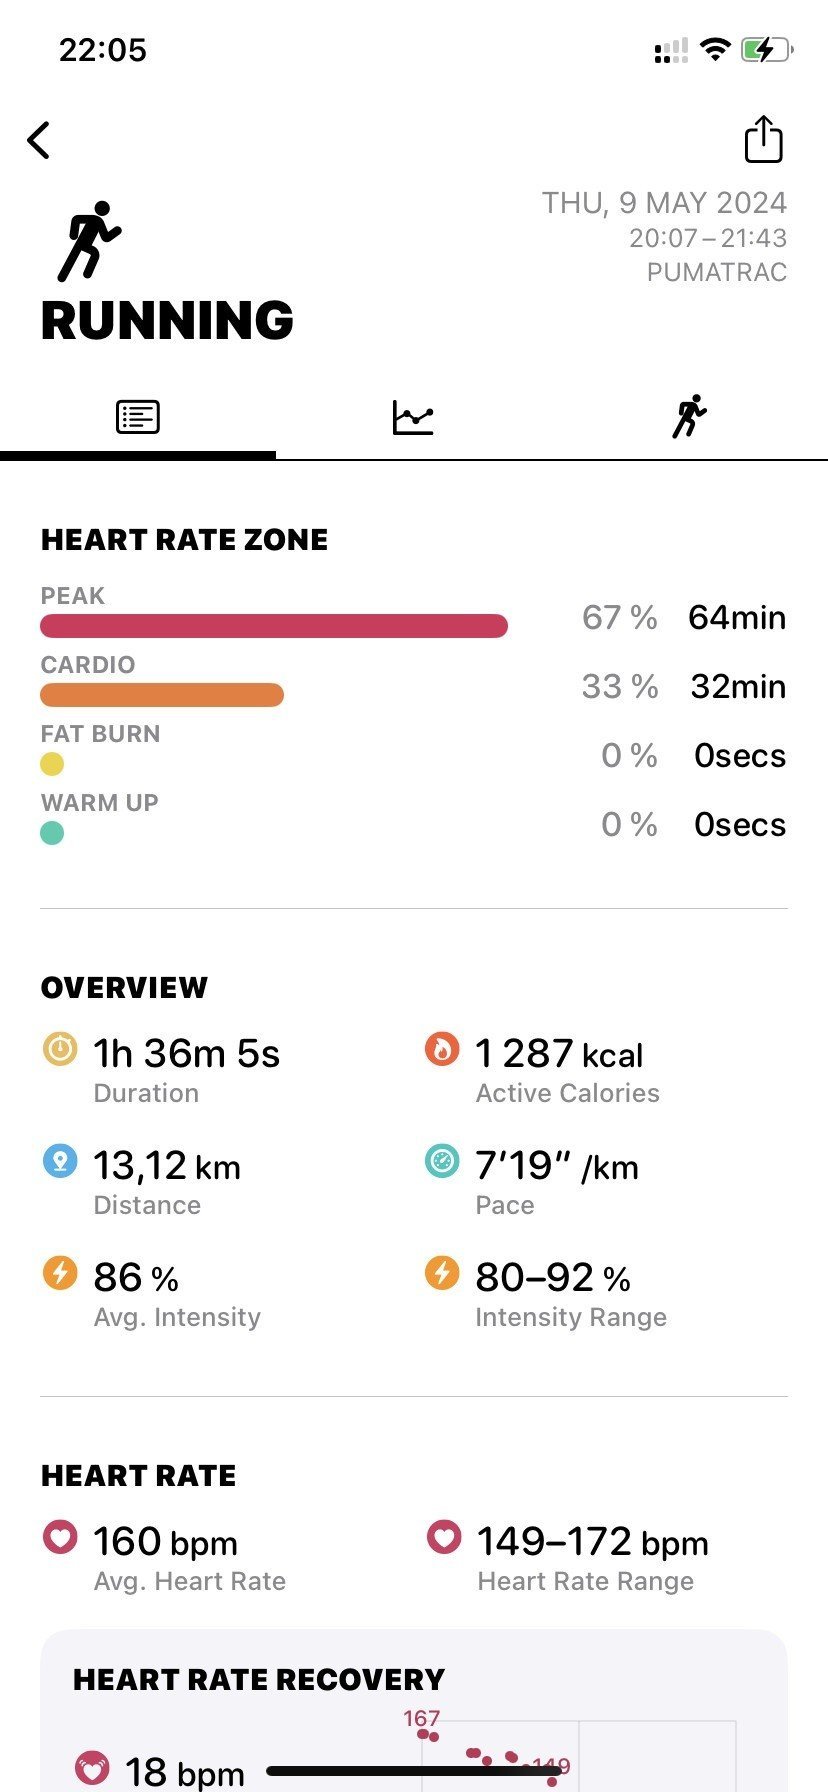The width and height of the screenshot is (828, 1792).
Task: Tap the Active Calories flame icon
Action: tap(442, 1049)
